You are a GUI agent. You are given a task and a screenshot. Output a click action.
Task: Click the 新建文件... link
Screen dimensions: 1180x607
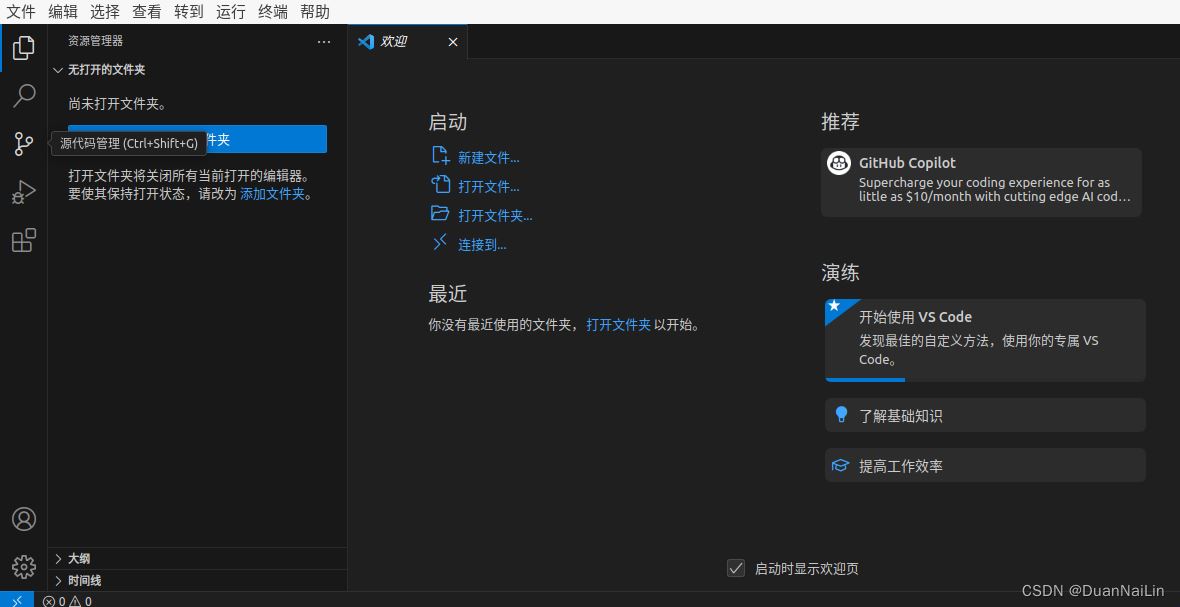[x=488, y=158]
